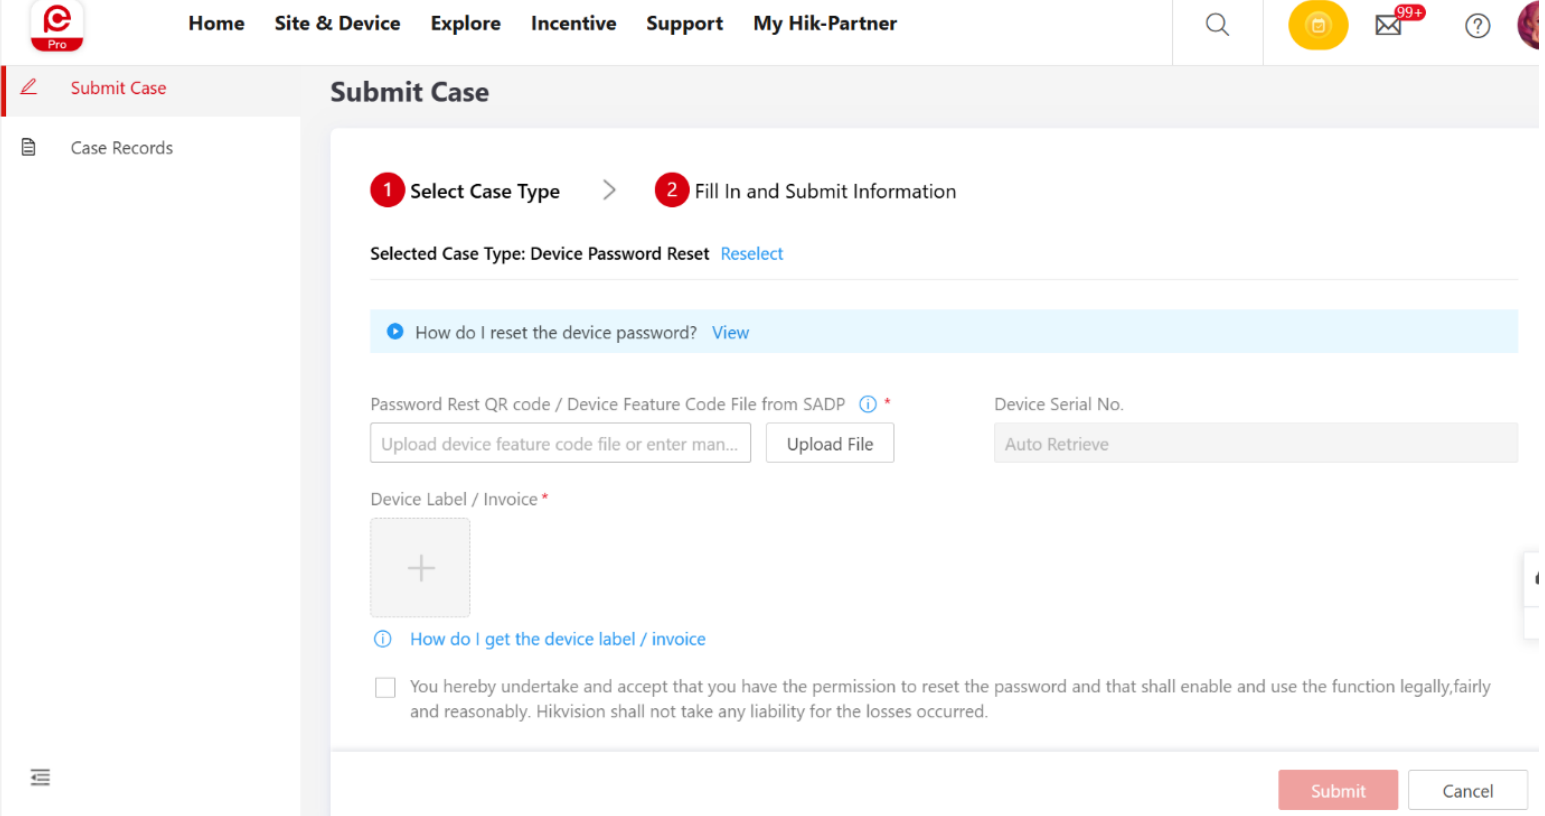
Task: Click the partially hidden widget at right edge
Action: pos(1532,594)
